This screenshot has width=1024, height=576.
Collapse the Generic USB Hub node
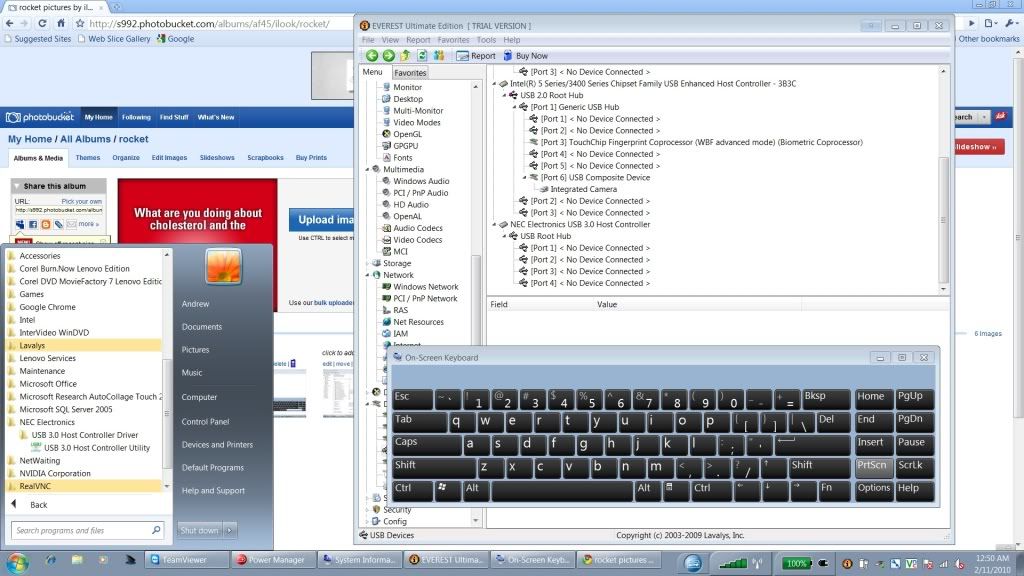click(515, 107)
